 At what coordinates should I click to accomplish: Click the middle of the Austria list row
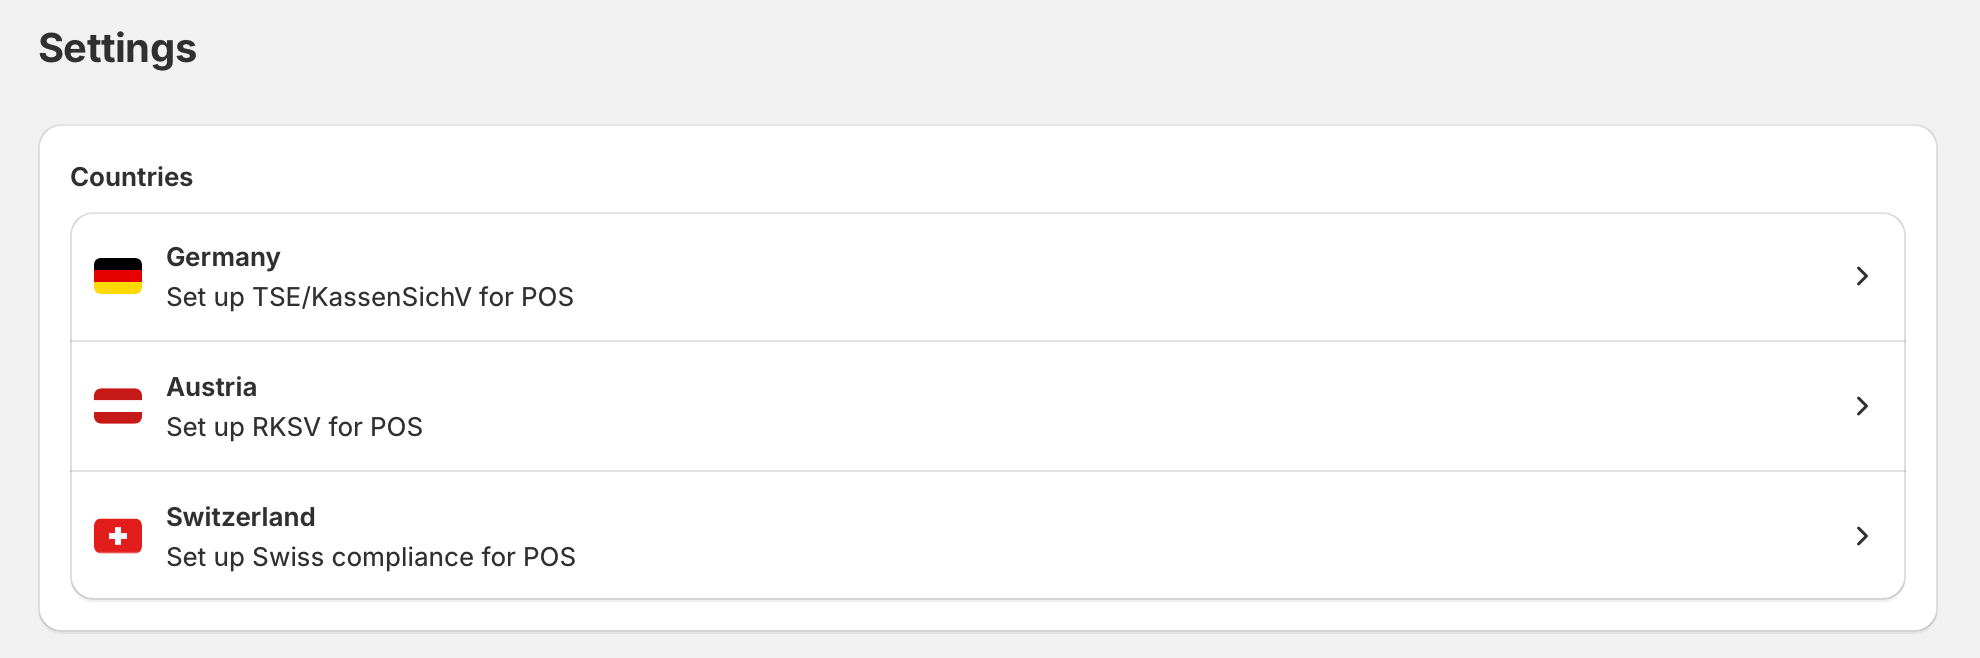pos(988,406)
